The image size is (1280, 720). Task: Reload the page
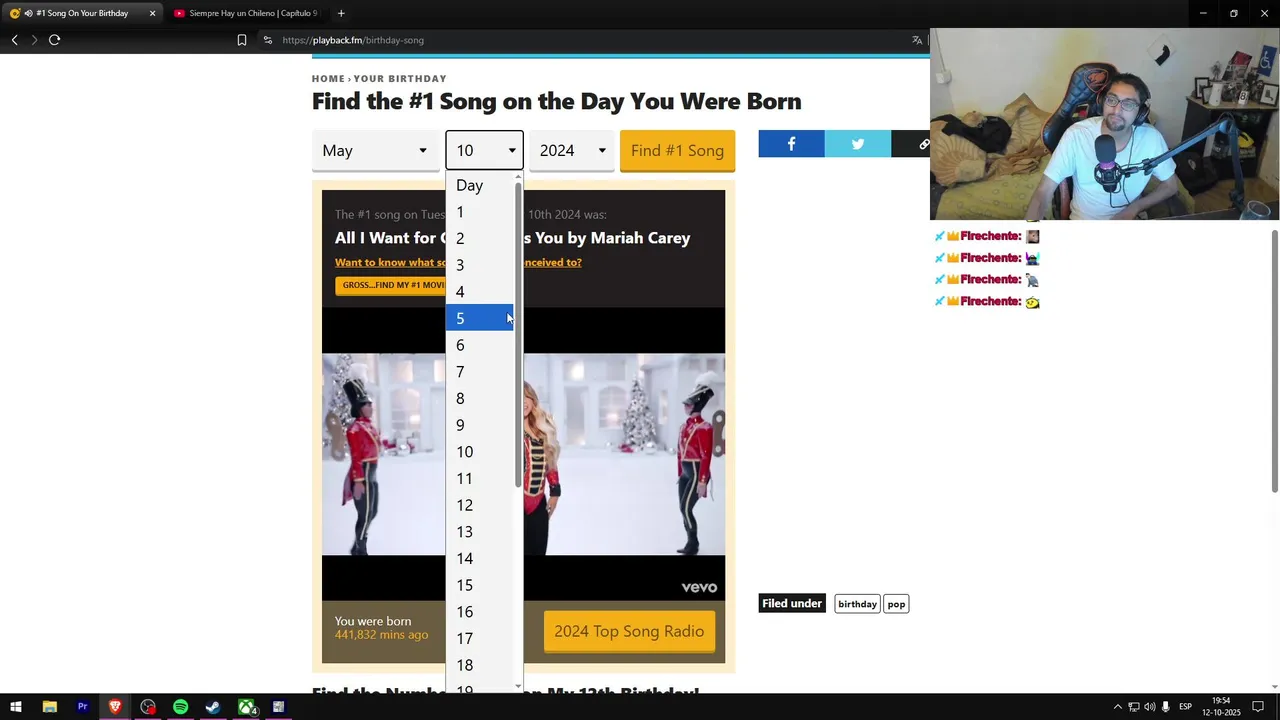click(x=55, y=40)
